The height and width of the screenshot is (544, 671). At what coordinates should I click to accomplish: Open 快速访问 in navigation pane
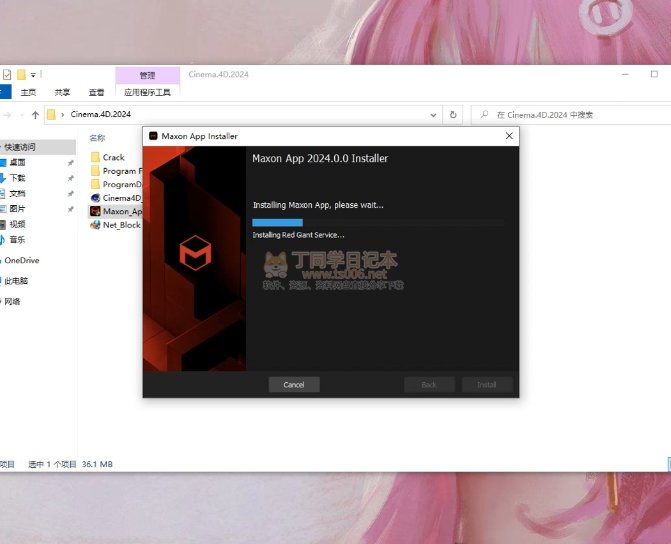20,147
